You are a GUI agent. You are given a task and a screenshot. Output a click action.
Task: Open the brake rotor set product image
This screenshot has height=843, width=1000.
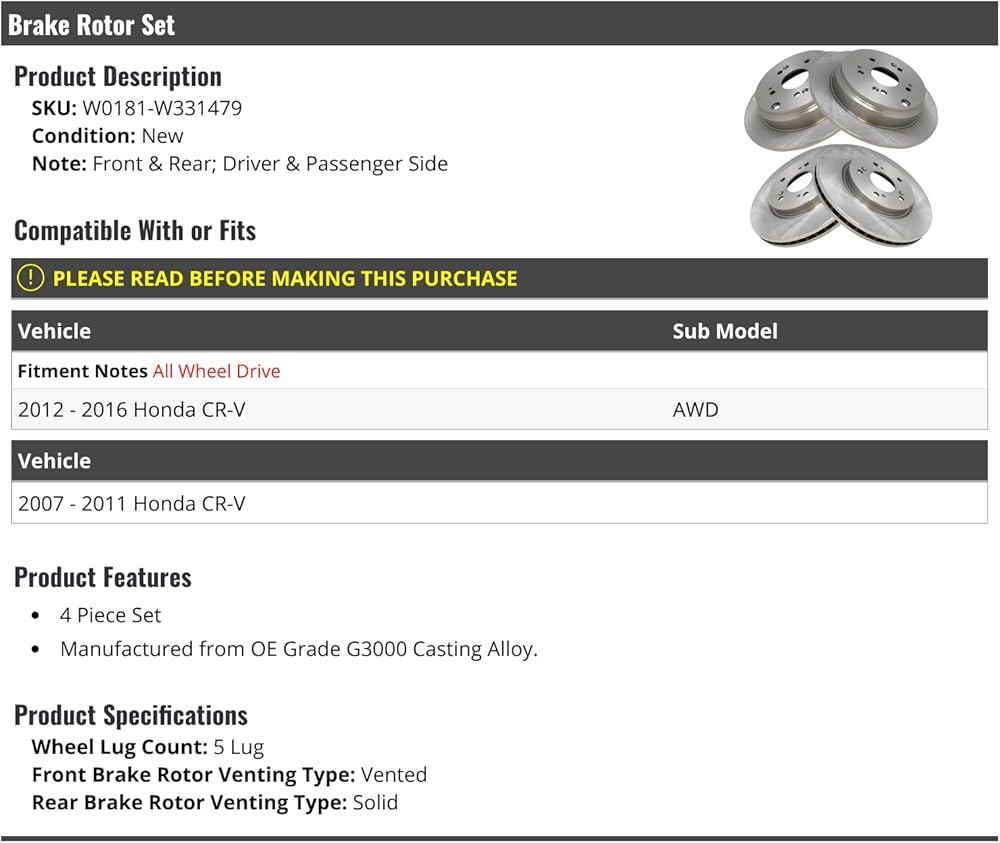(x=841, y=148)
